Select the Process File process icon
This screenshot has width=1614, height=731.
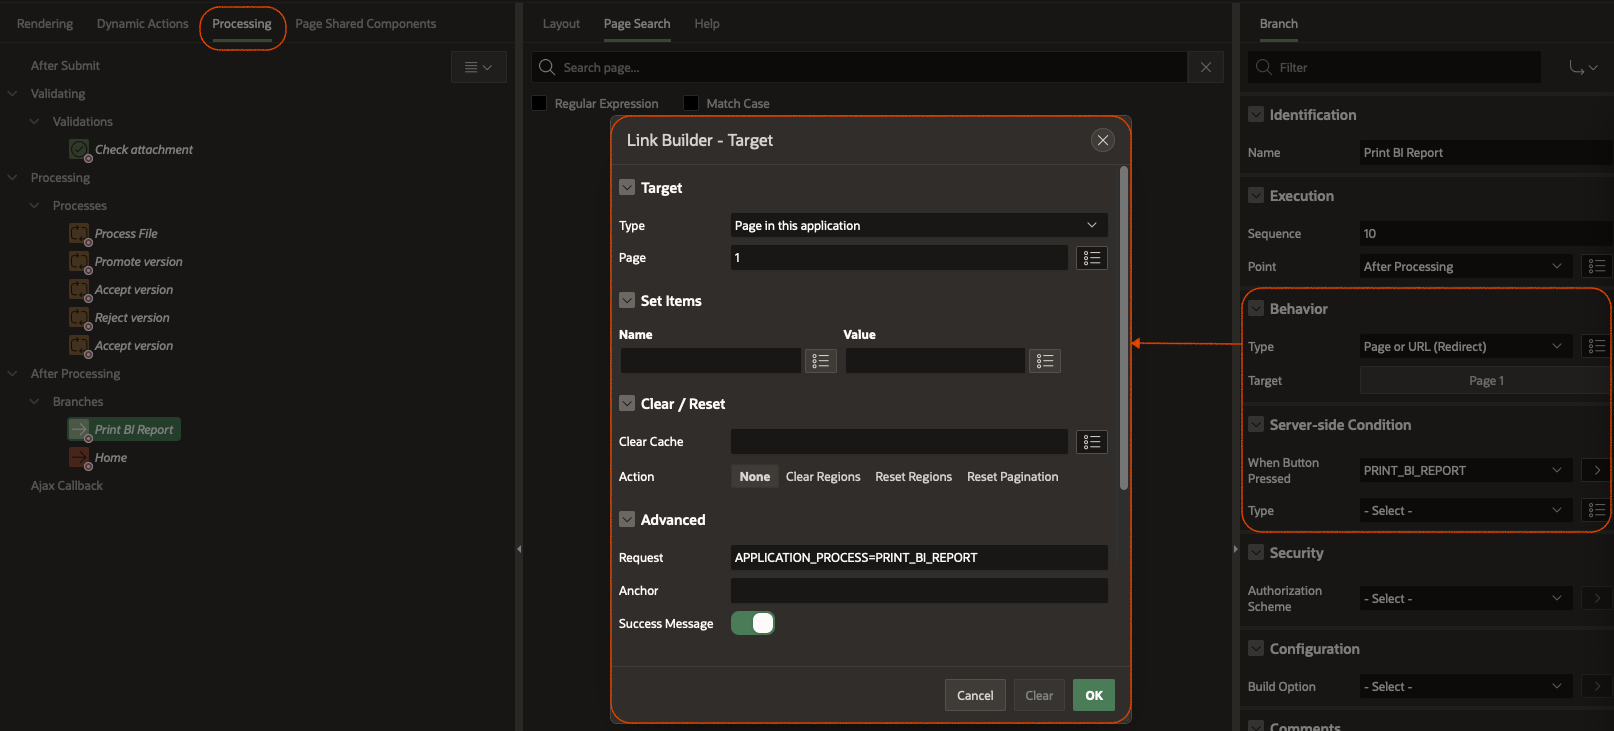(x=79, y=233)
